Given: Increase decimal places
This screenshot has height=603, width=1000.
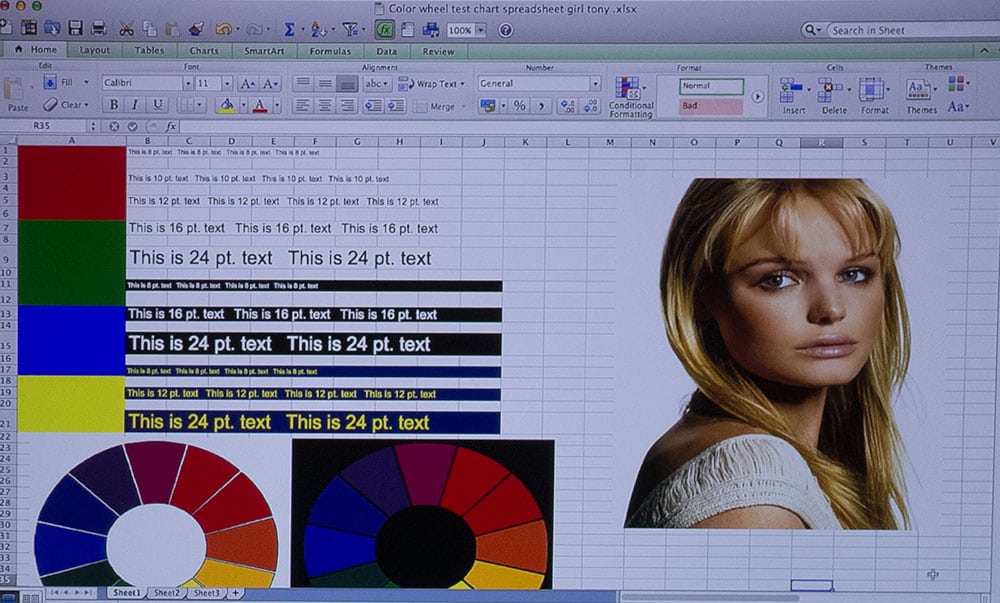Looking at the screenshot, I should (567, 106).
